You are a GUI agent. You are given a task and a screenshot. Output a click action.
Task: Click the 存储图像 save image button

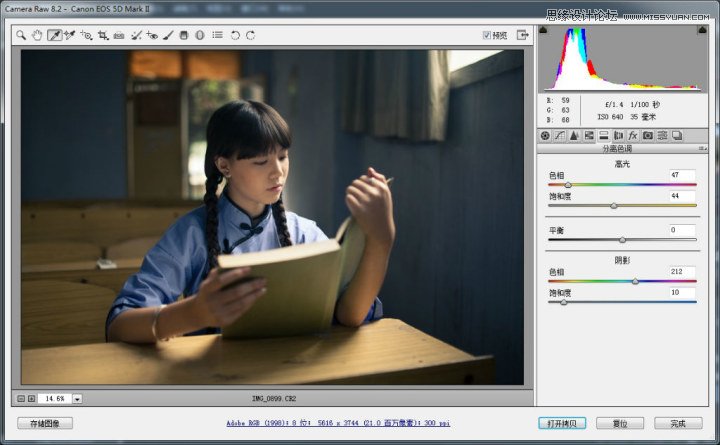pos(45,423)
